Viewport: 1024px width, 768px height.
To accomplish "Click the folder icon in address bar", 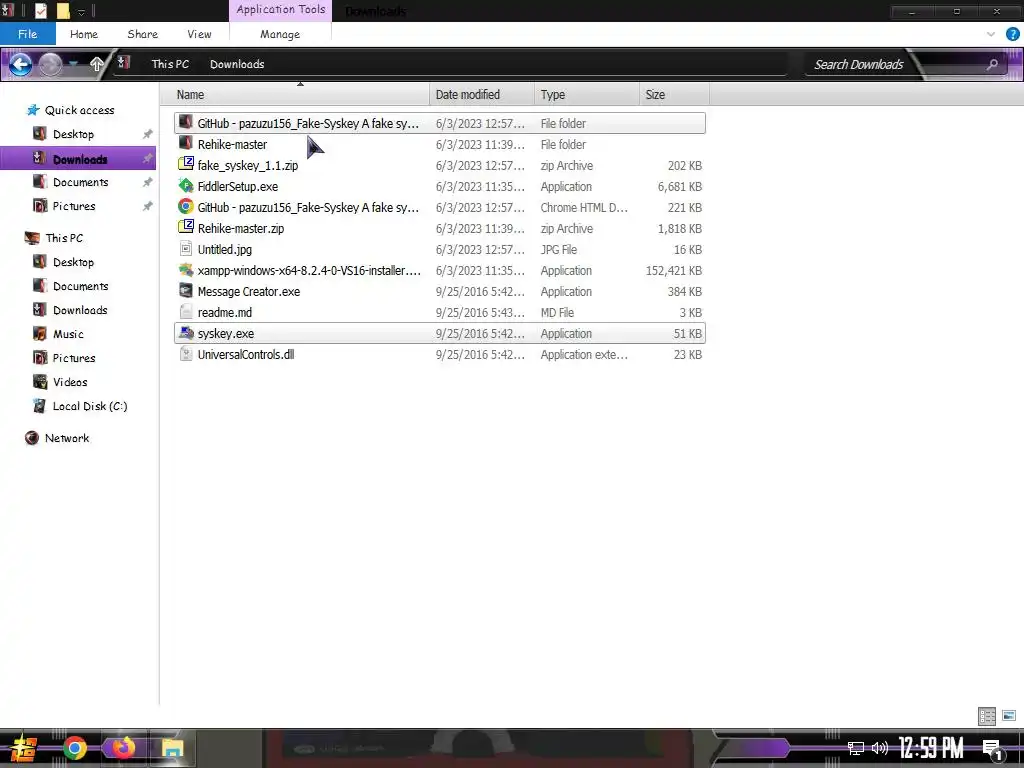I will pyautogui.click(x=124, y=63).
